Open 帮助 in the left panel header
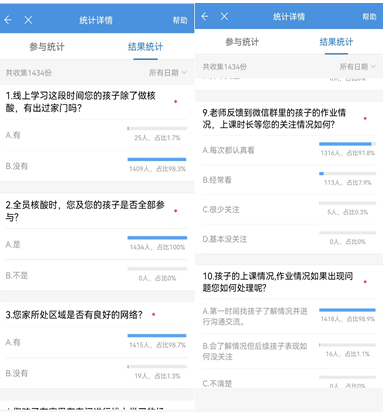 point(180,20)
